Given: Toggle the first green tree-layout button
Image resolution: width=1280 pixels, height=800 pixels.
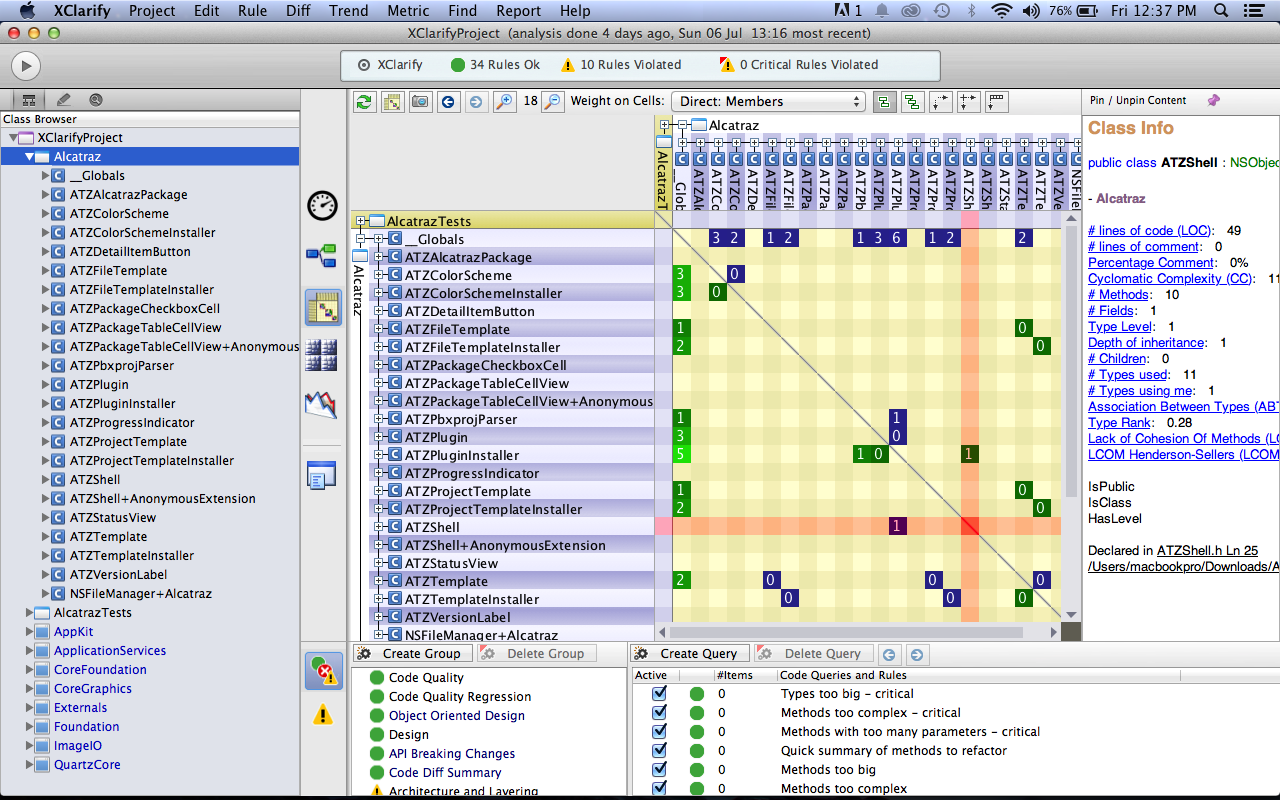Looking at the screenshot, I should point(884,101).
